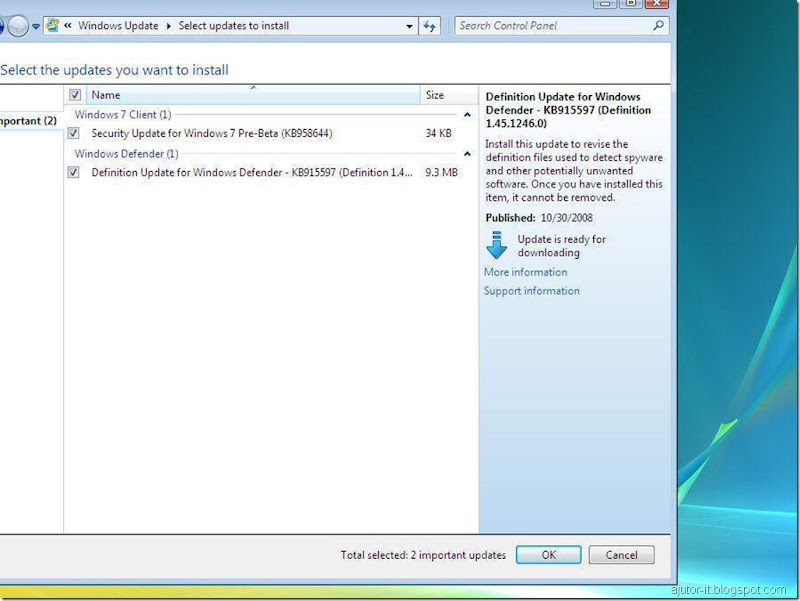
Task: Click the 34 KB size value
Action: [438, 133]
